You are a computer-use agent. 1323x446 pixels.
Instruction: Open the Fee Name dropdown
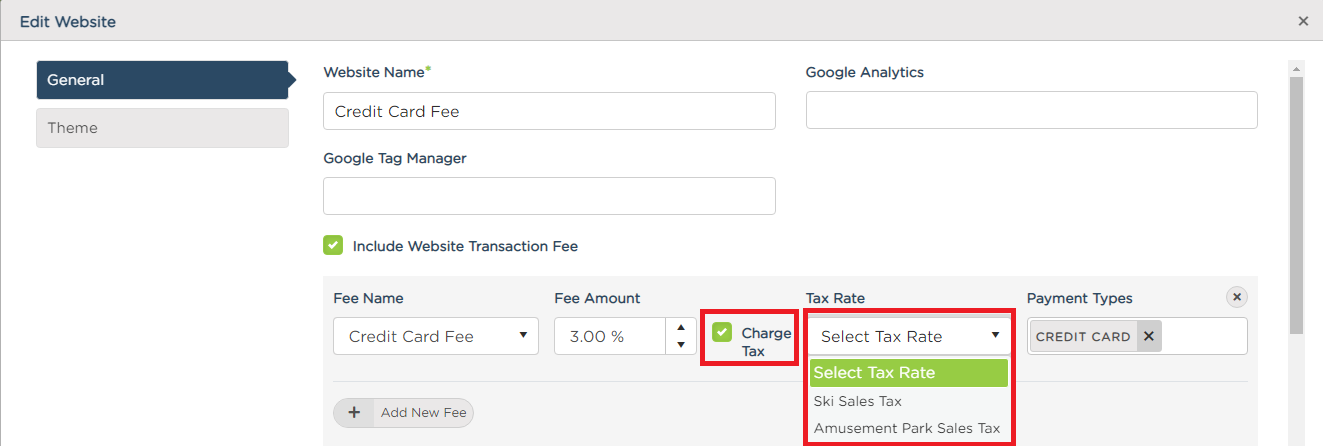(436, 336)
